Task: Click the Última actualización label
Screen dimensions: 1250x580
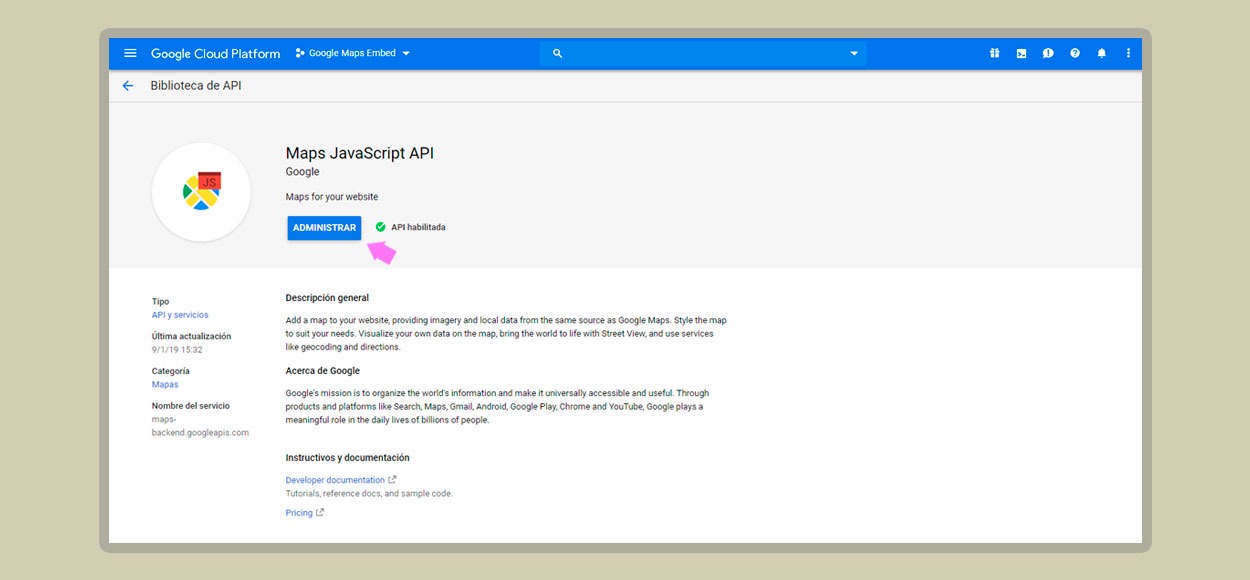Action: pyautogui.click(x=191, y=336)
